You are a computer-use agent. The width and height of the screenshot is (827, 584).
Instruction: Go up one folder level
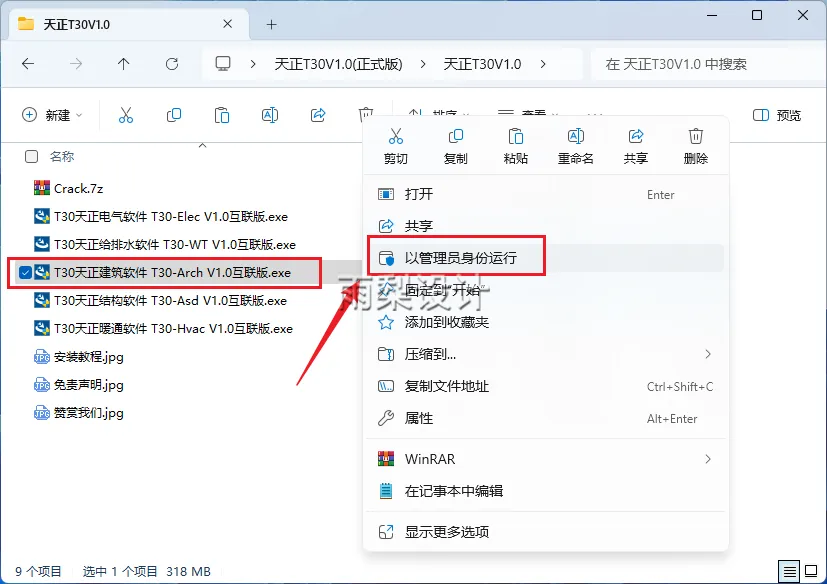pyautogui.click(x=123, y=64)
